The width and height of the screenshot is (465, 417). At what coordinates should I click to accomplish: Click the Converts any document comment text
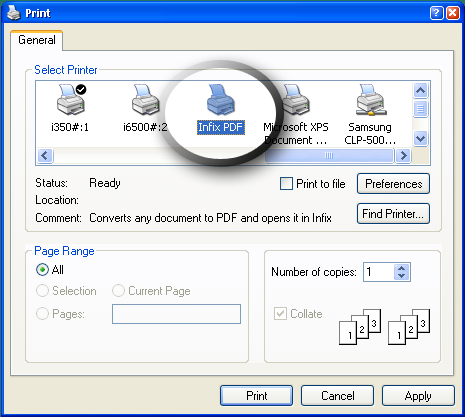tap(210, 218)
